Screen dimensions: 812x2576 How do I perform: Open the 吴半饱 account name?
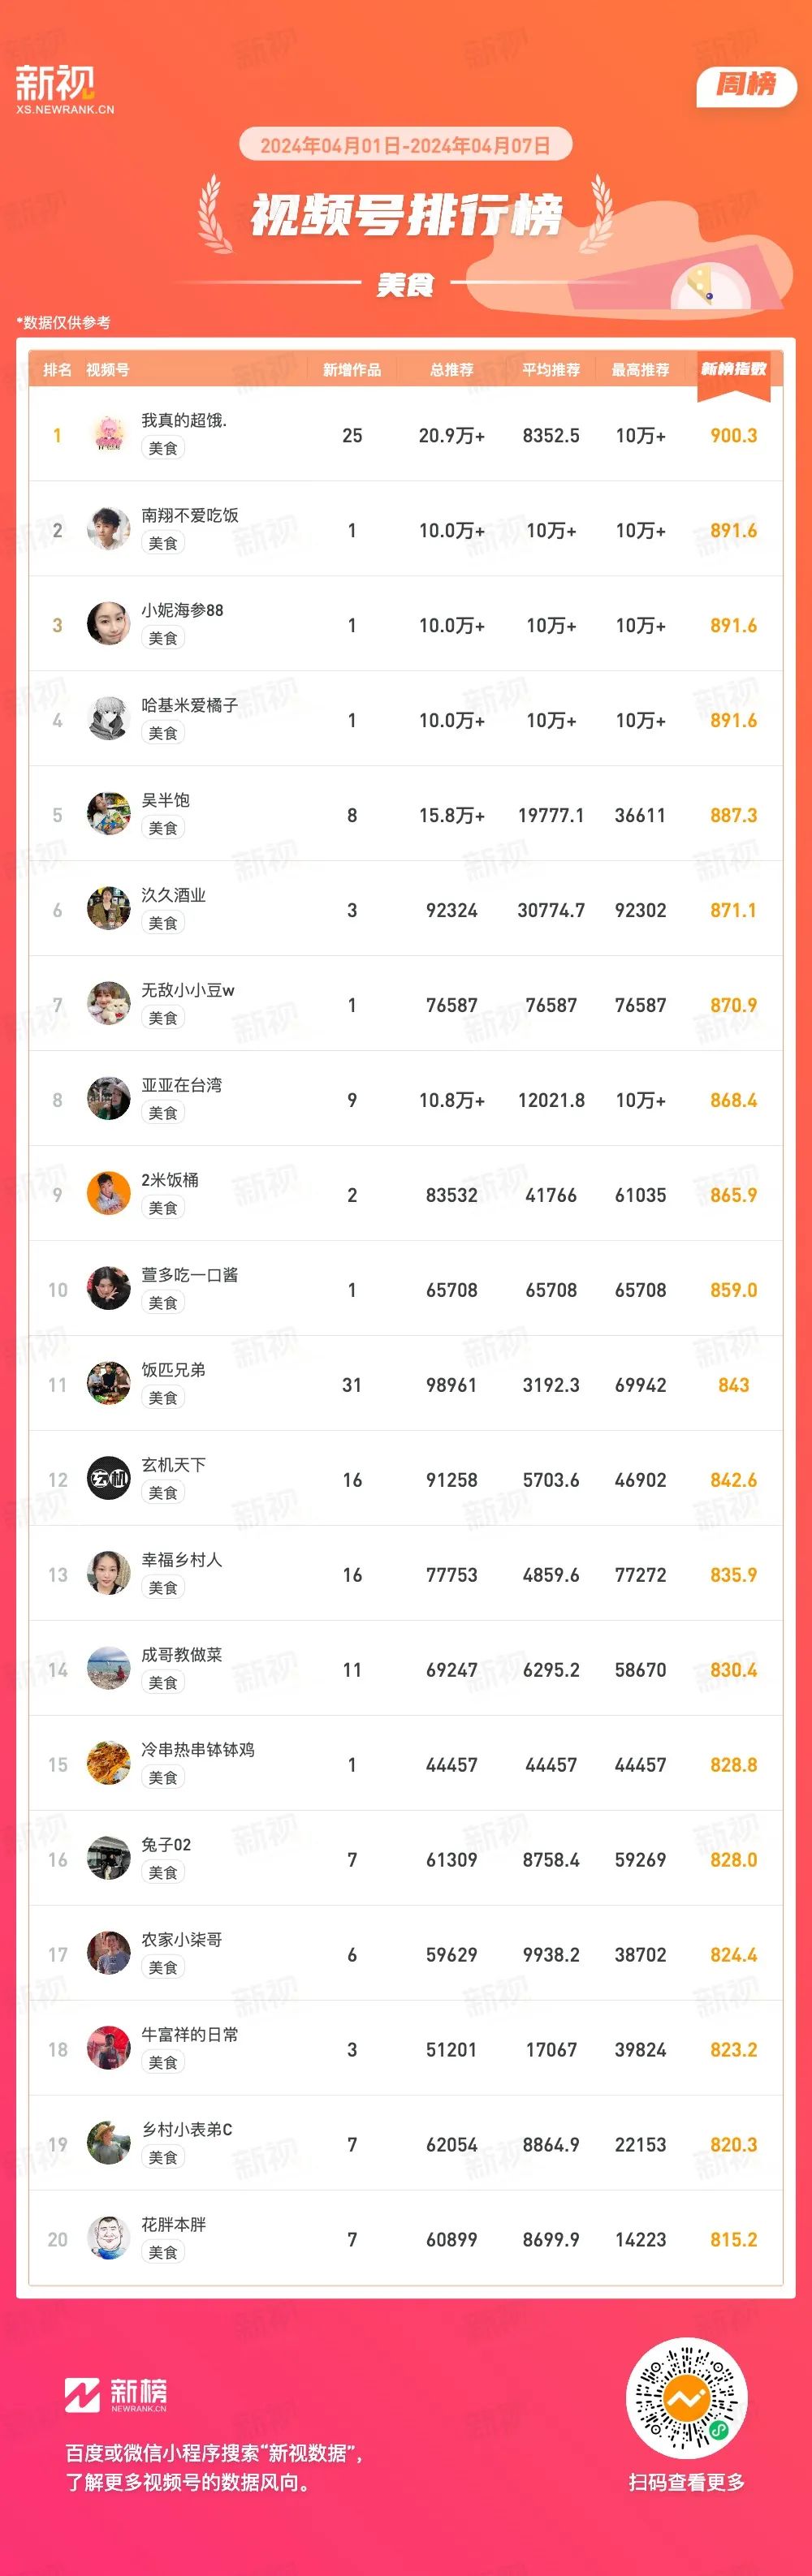[165, 800]
